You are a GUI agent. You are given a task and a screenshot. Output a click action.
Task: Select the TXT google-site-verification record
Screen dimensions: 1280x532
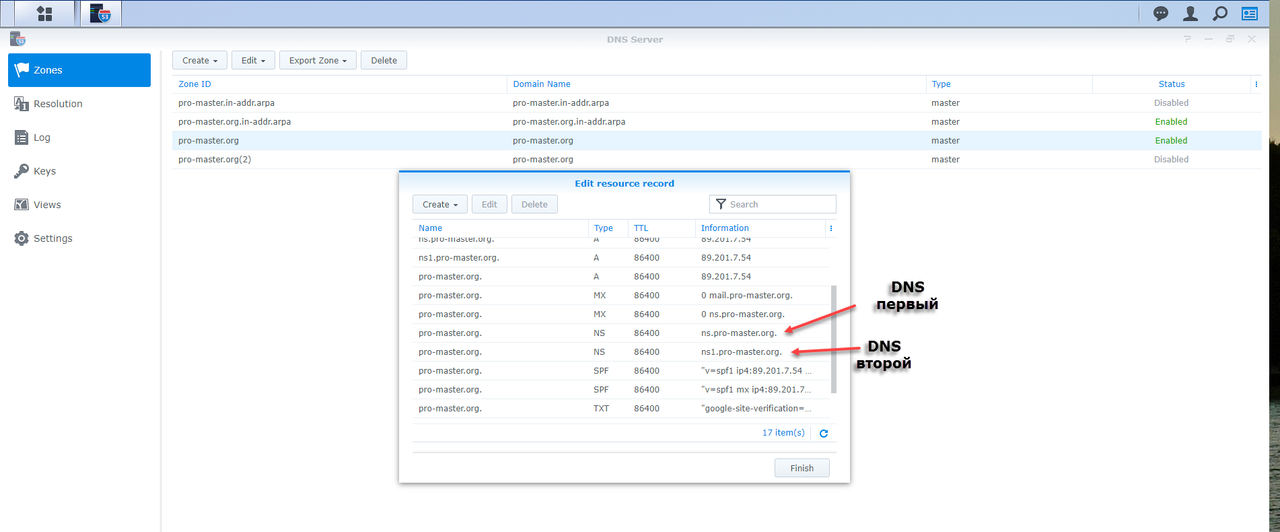pyautogui.click(x=621, y=408)
